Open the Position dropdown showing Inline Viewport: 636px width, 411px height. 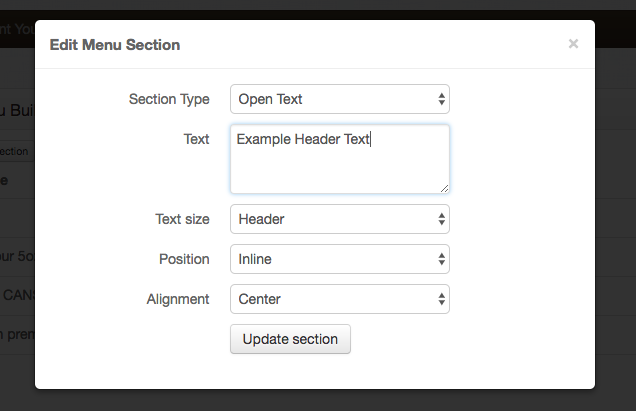tap(330, 259)
